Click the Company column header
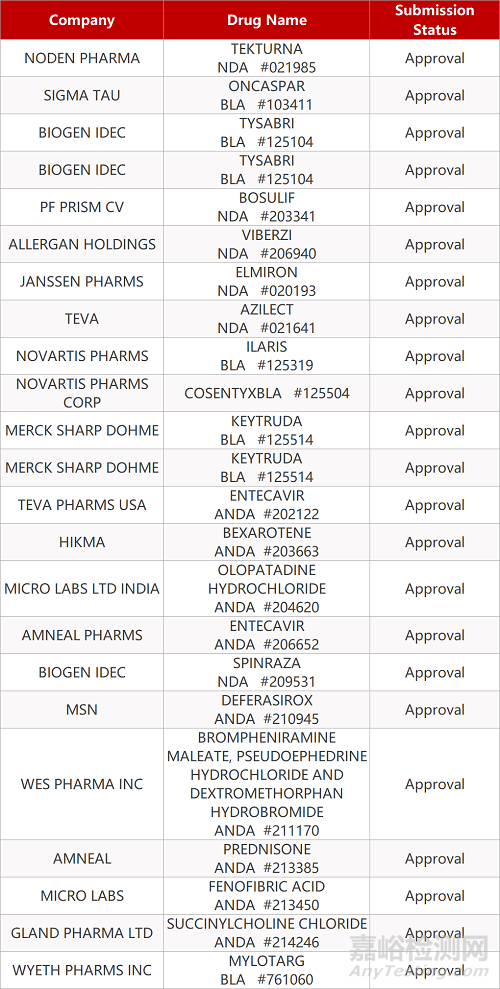This screenshot has width=500, height=989. click(82, 20)
